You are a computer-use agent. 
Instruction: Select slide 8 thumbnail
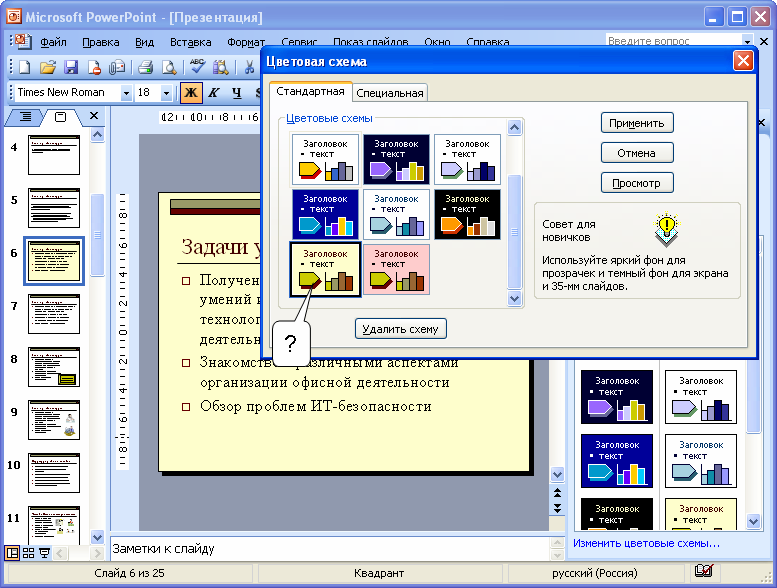point(54,367)
